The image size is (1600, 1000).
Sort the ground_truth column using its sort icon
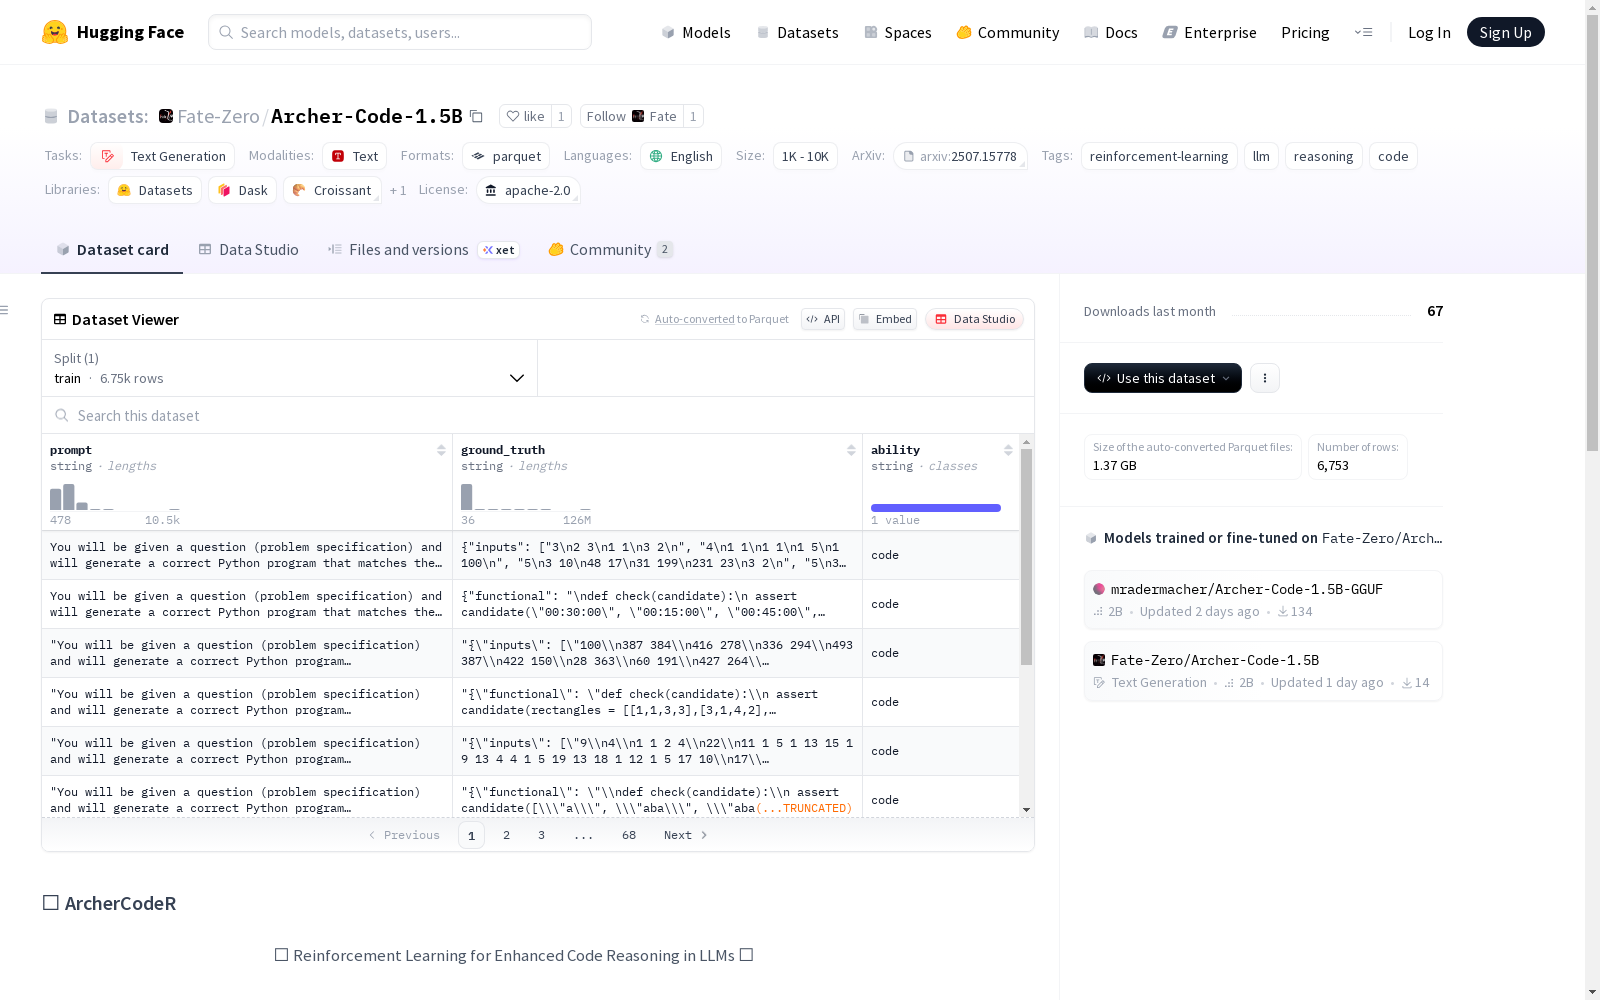tap(851, 450)
